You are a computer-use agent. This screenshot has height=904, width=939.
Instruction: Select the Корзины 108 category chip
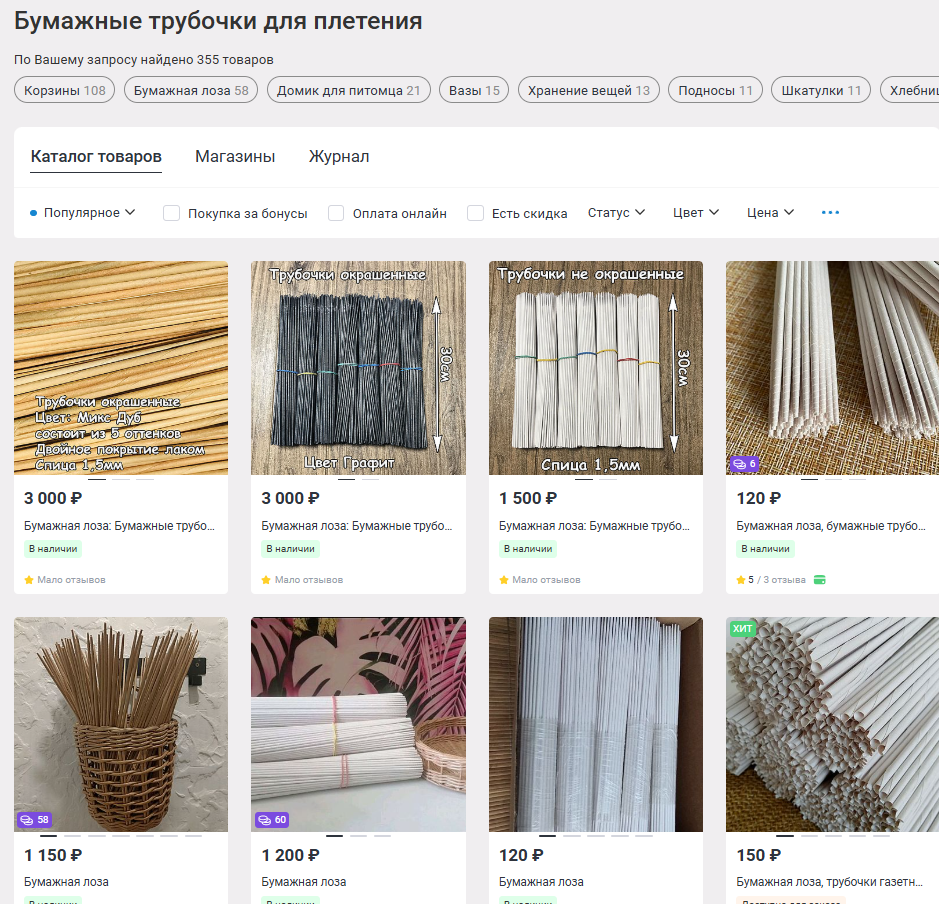tap(64, 90)
